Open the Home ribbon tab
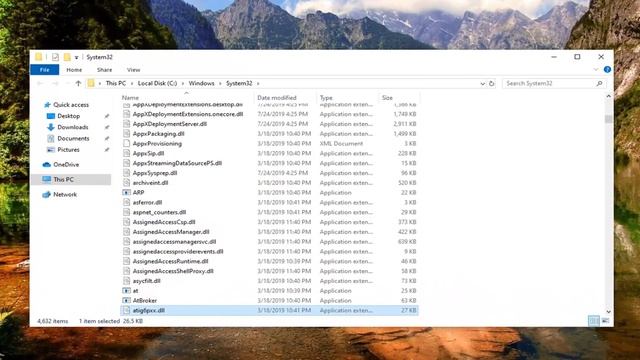 (x=74, y=70)
